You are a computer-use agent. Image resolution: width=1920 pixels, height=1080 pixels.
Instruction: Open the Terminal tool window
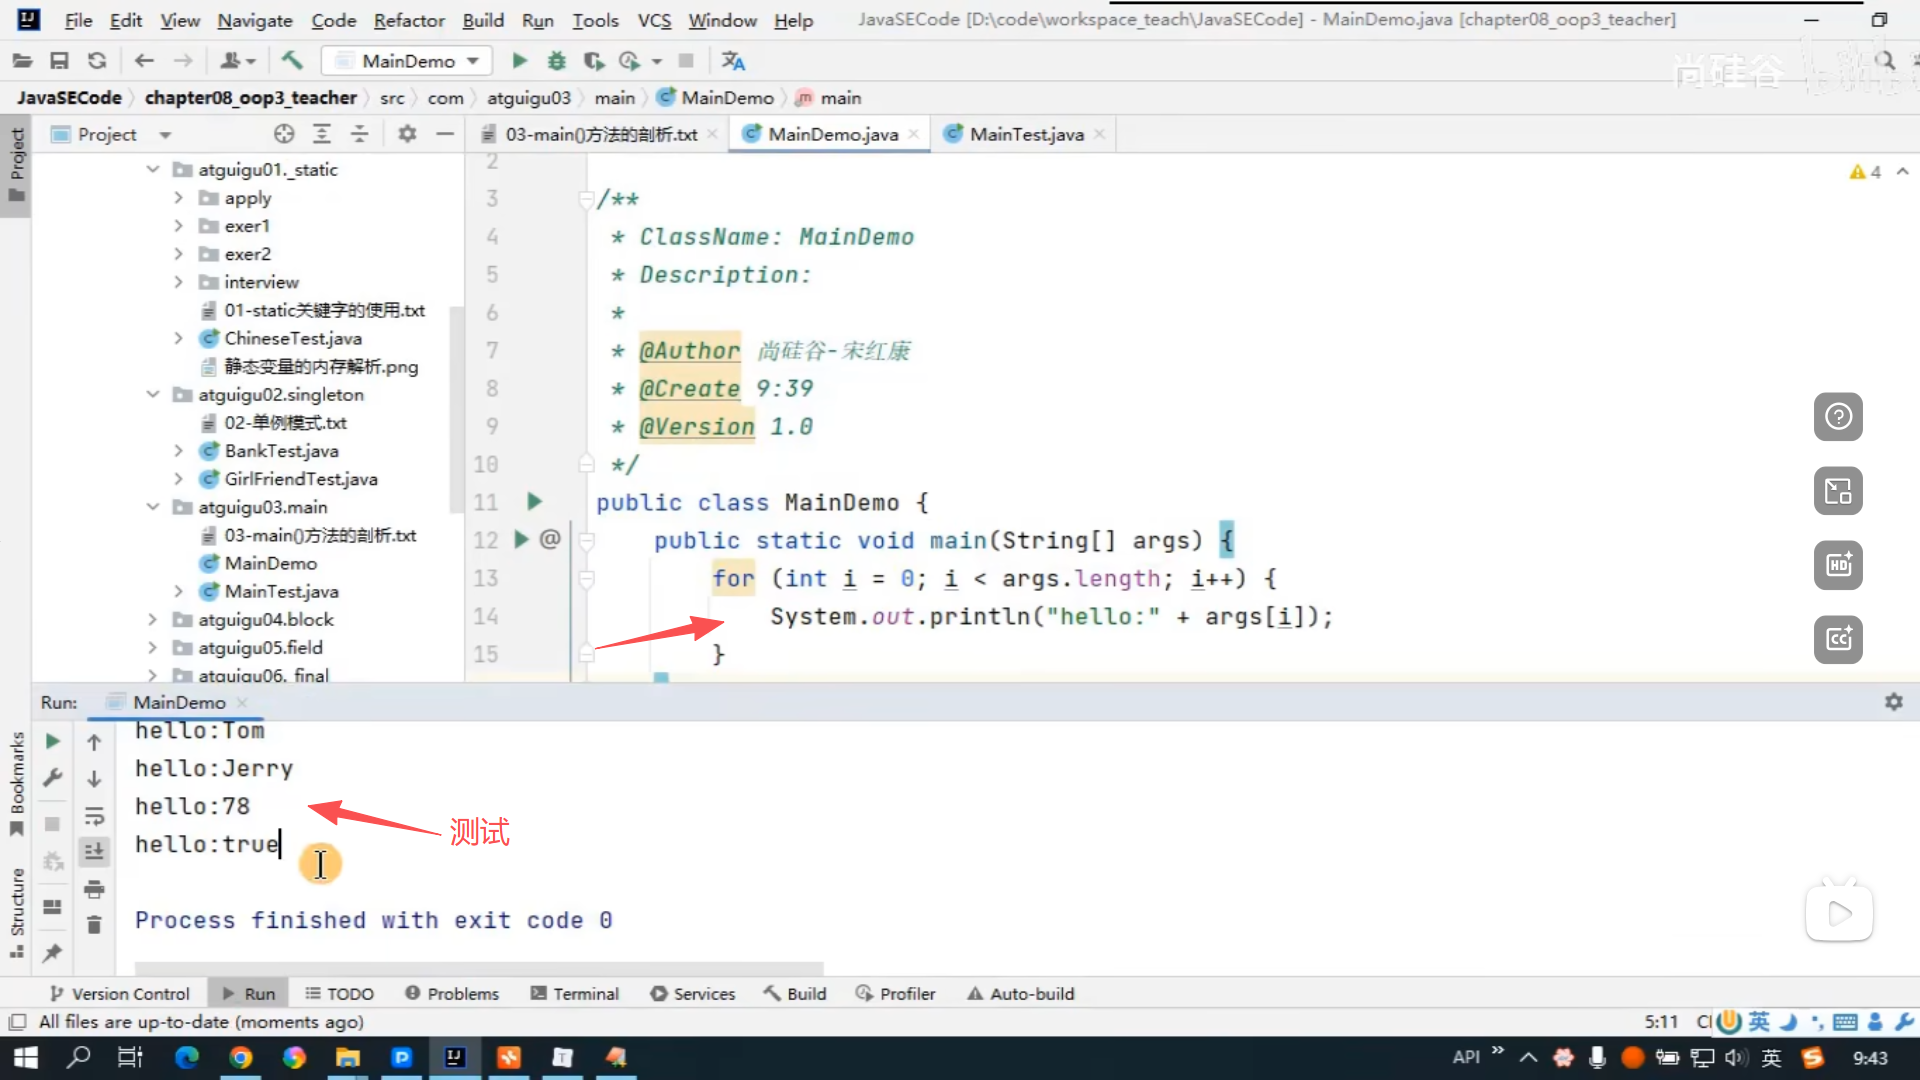coord(575,993)
